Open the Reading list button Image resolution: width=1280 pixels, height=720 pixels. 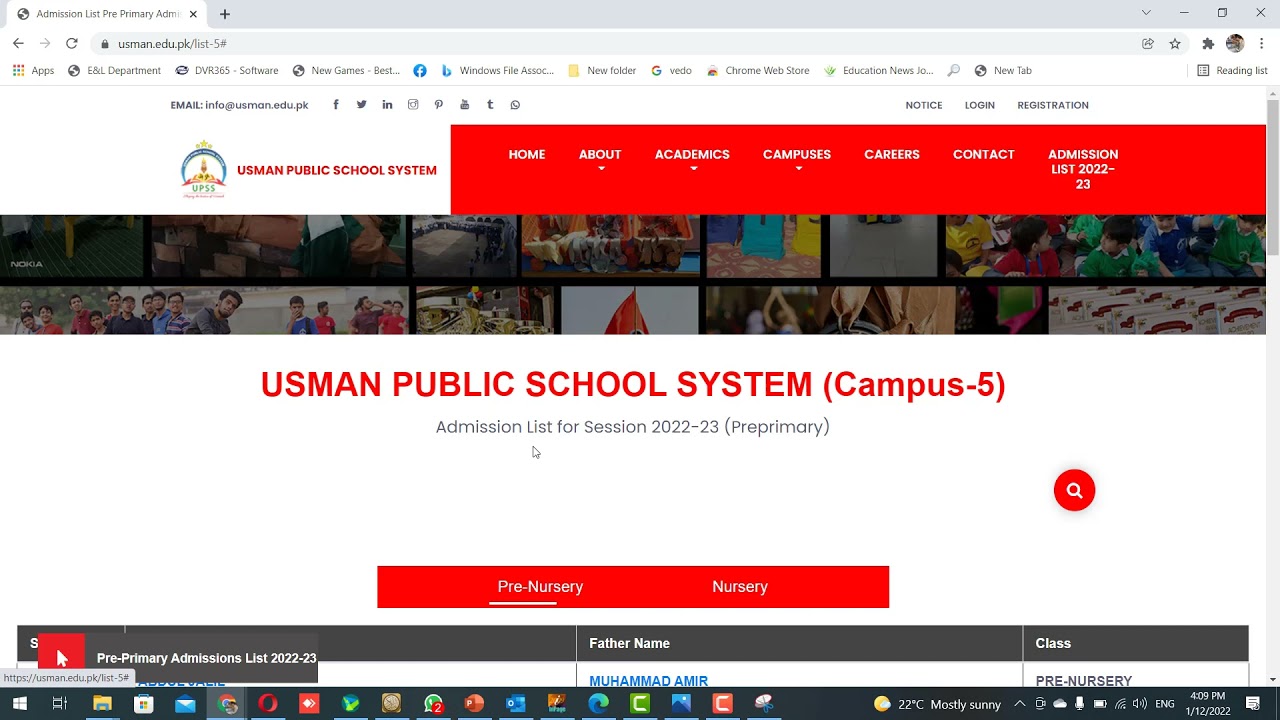coord(1232,71)
